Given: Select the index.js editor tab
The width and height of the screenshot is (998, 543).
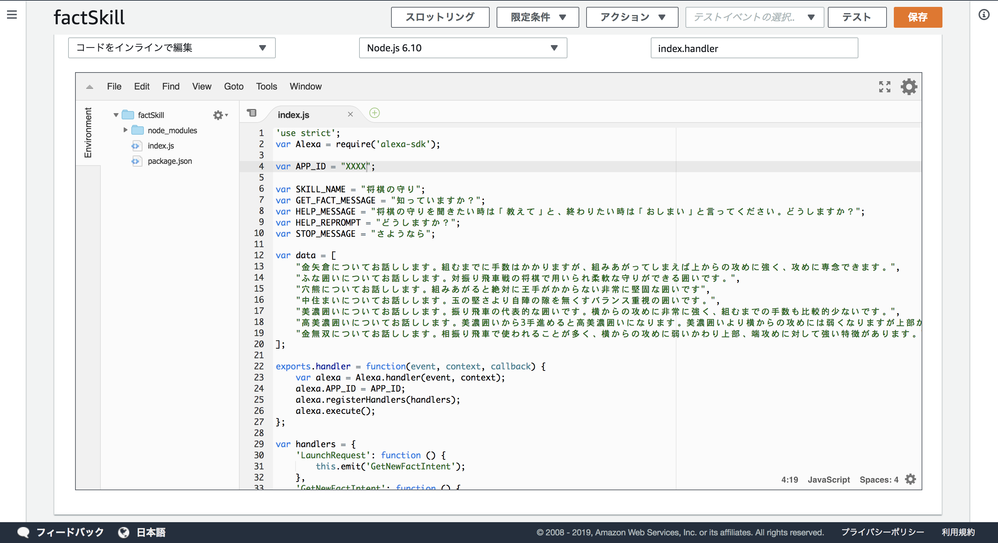Looking at the screenshot, I should 293,115.
